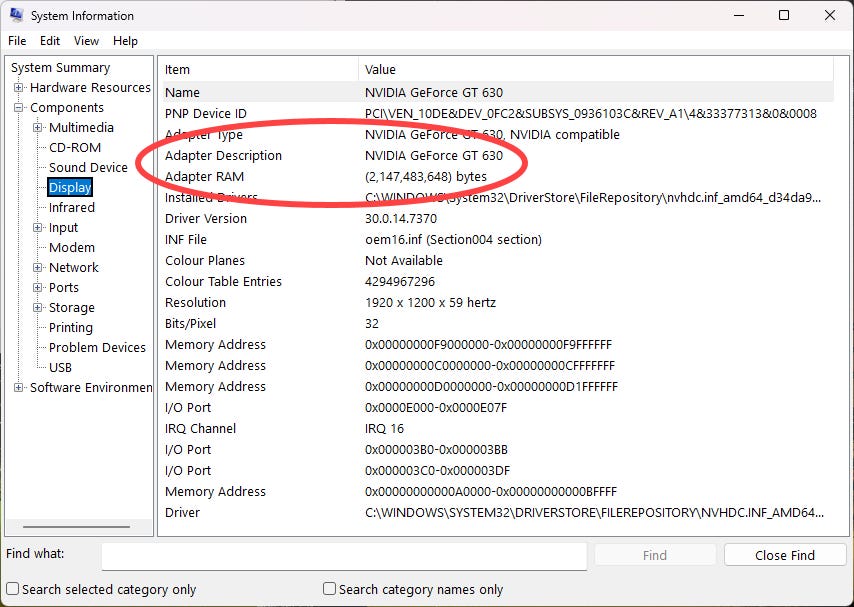Click the 'Find what' search field
Image resolution: width=854 pixels, height=607 pixels.
[x=344, y=556]
